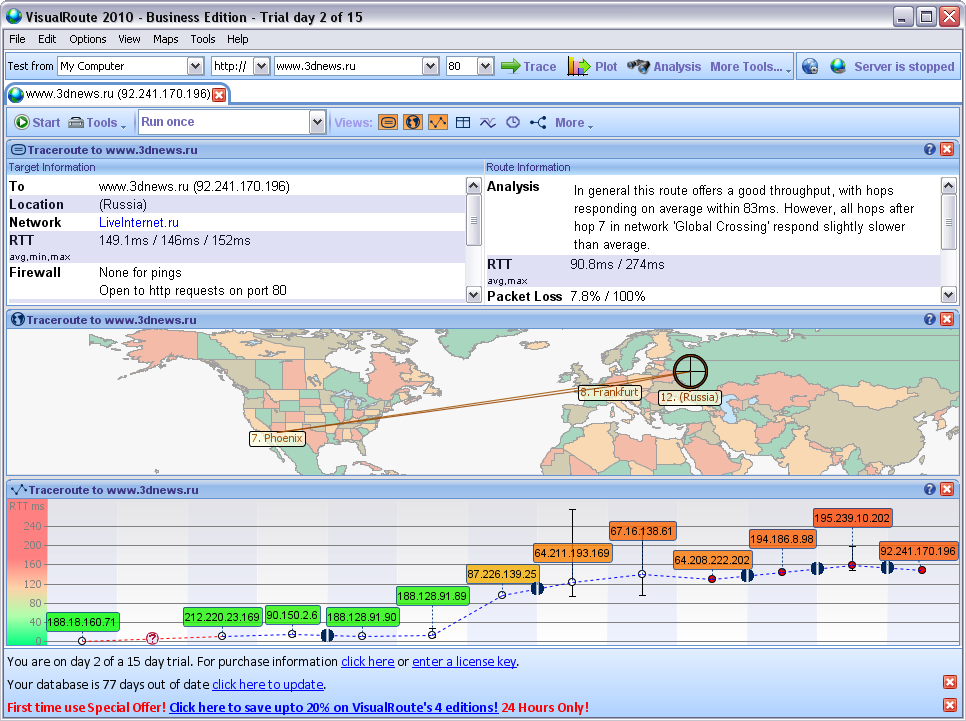The image size is (966, 721).
Task: Expand the Run once schedule dropdown
Action: coord(317,122)
